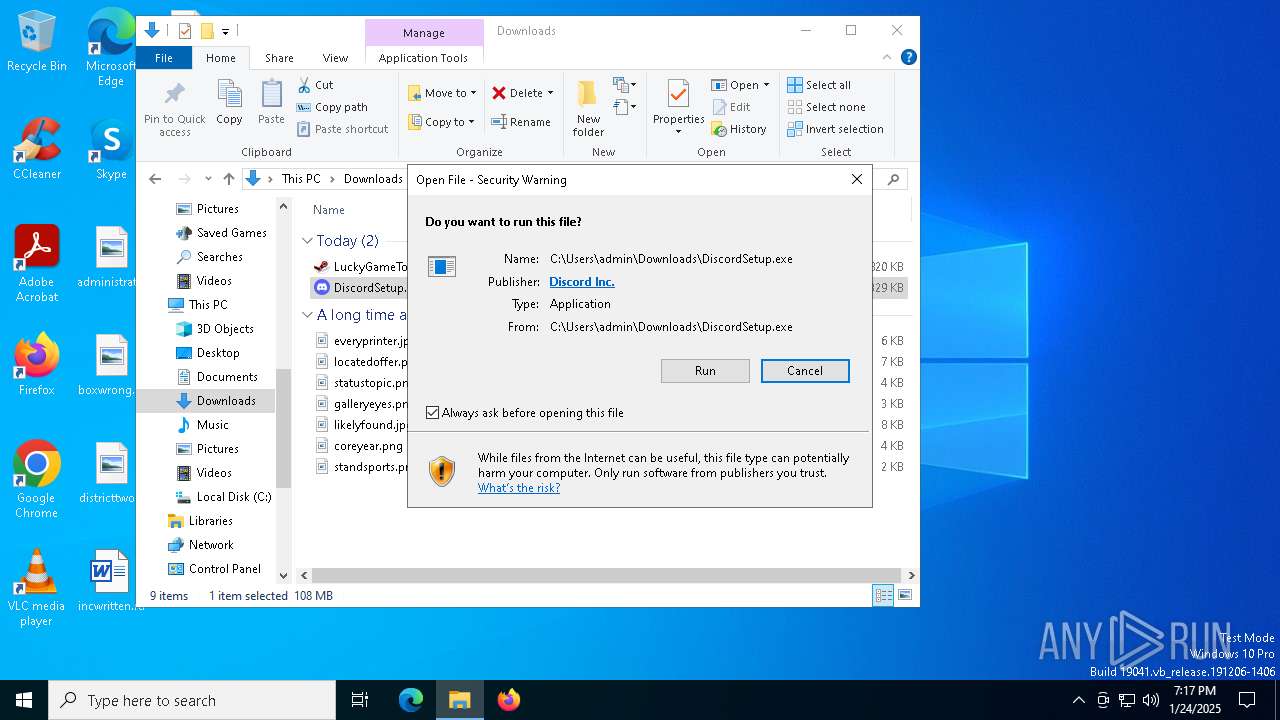The height and width of the screenshot is (720, 1280).
Task: Click the Type here to search box
Action: click(192, 700)
